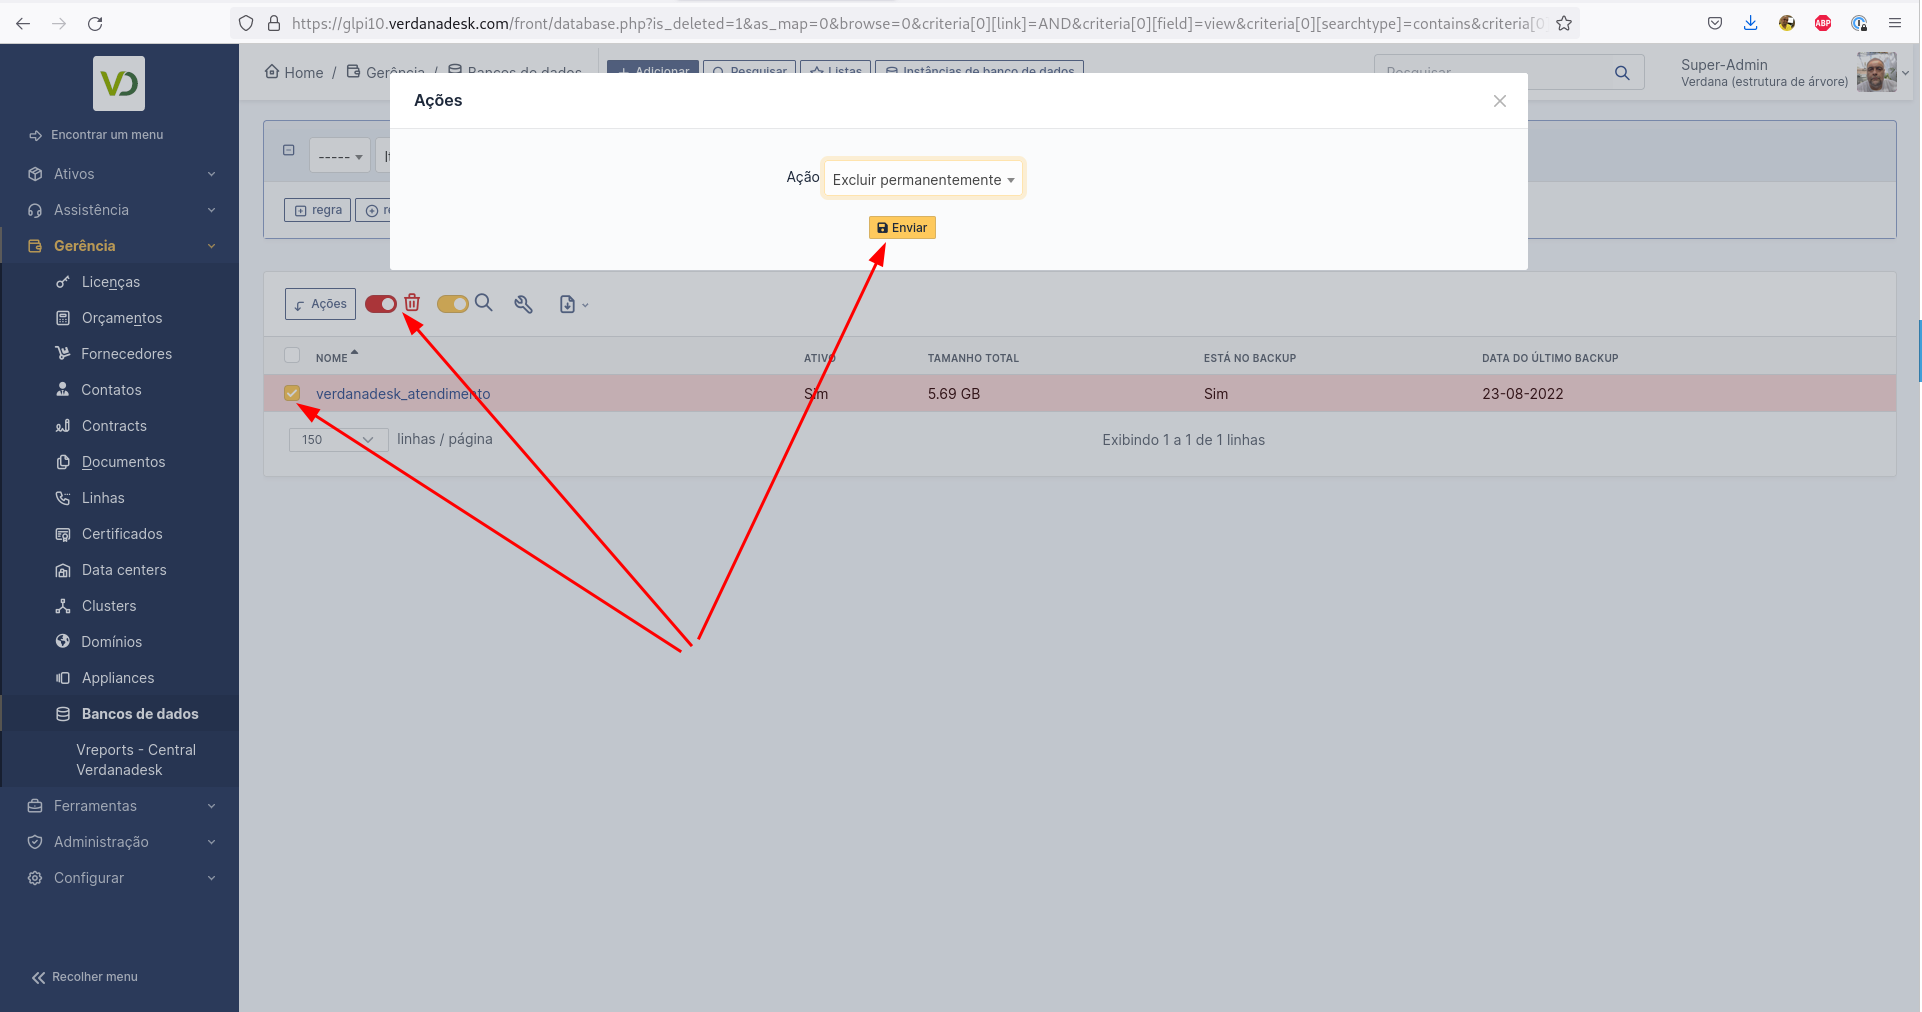Image resolution: width=1922 pixels, height=1012 pixels.
Task: Click the red trash deletion icon
Action: pos(412,302)
